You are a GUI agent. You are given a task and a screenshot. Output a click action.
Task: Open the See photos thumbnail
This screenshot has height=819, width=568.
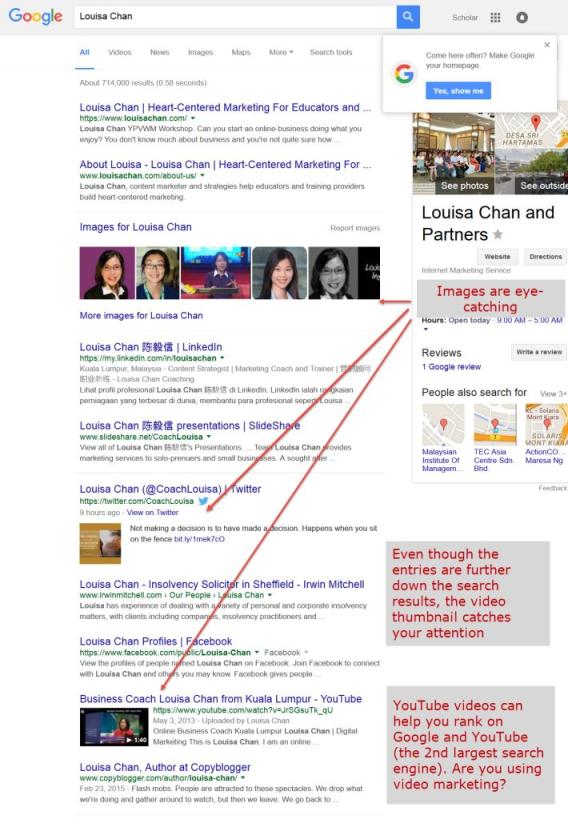[x=454, y=154]
